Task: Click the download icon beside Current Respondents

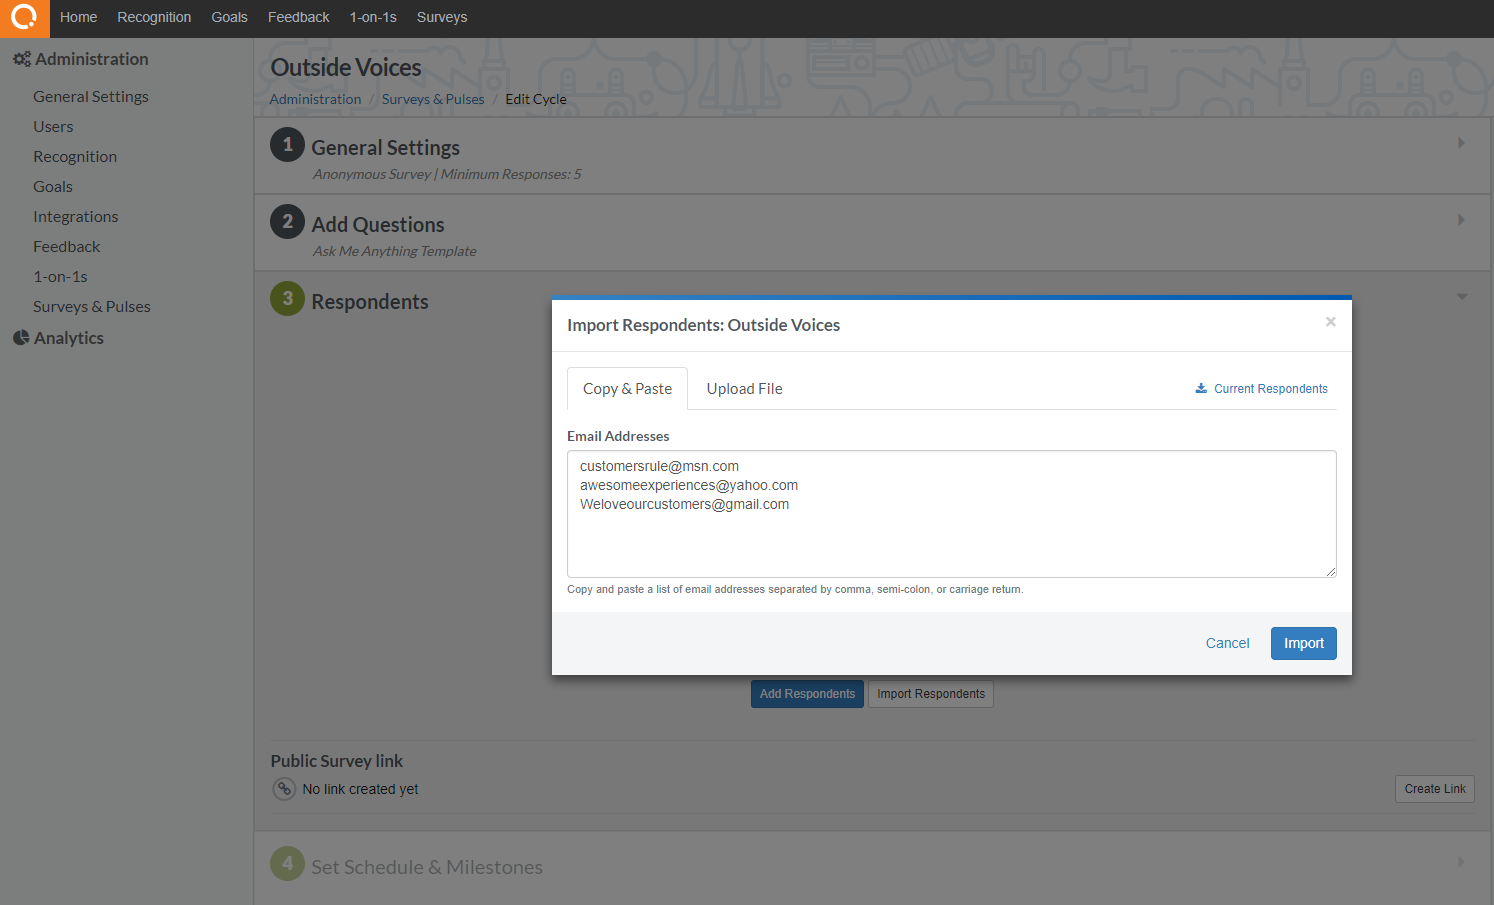Action: [x=1201, y=389]
